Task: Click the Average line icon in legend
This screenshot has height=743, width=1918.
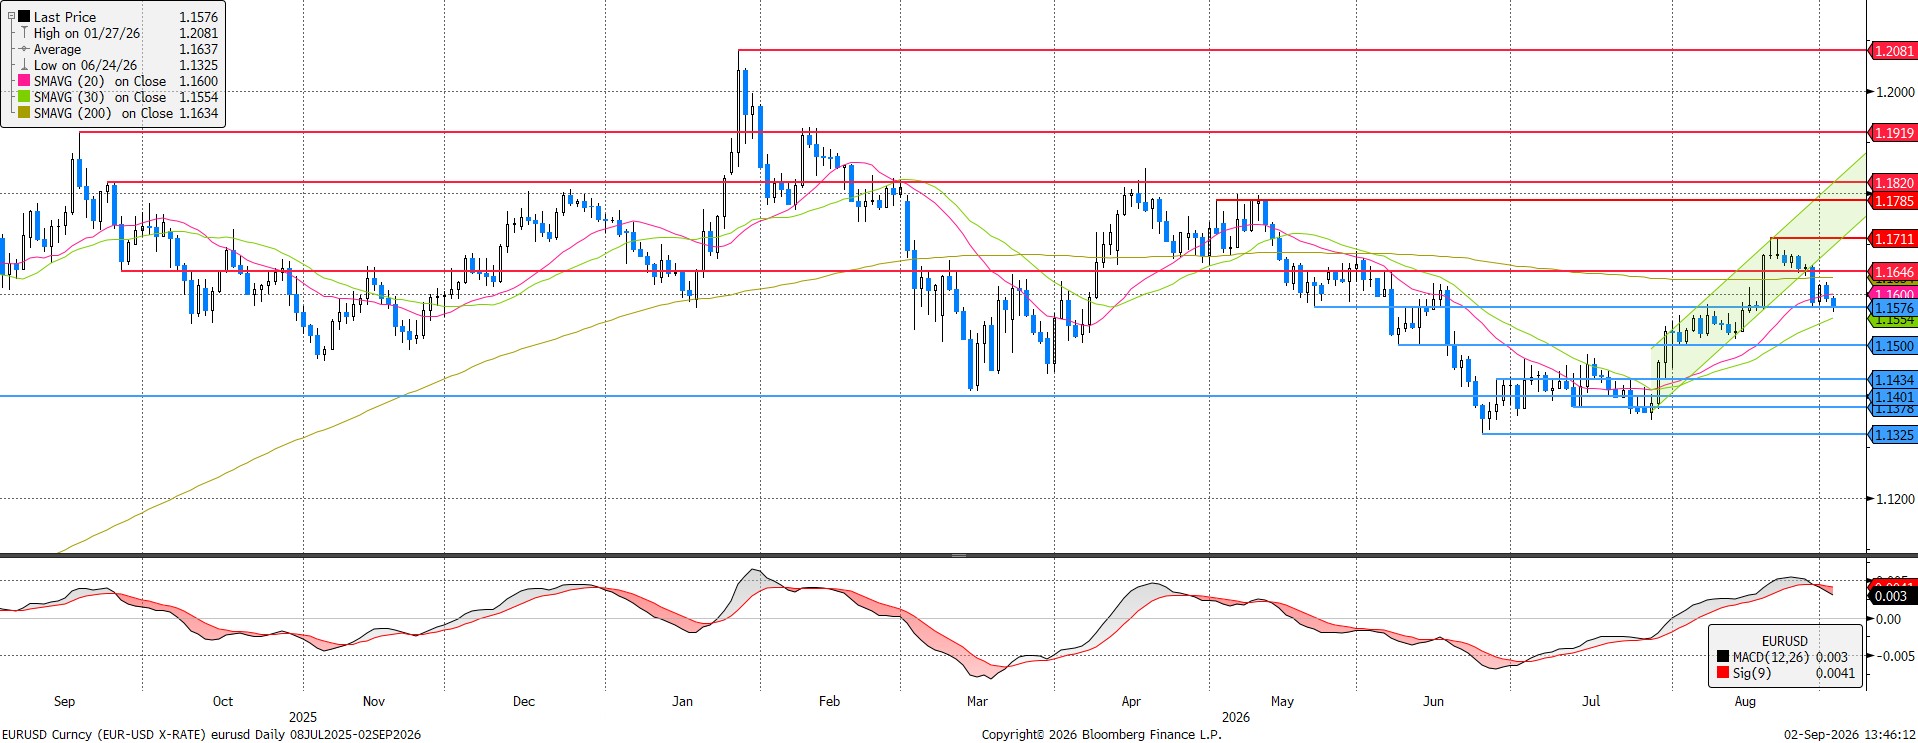Action: [x=24, y=49]
